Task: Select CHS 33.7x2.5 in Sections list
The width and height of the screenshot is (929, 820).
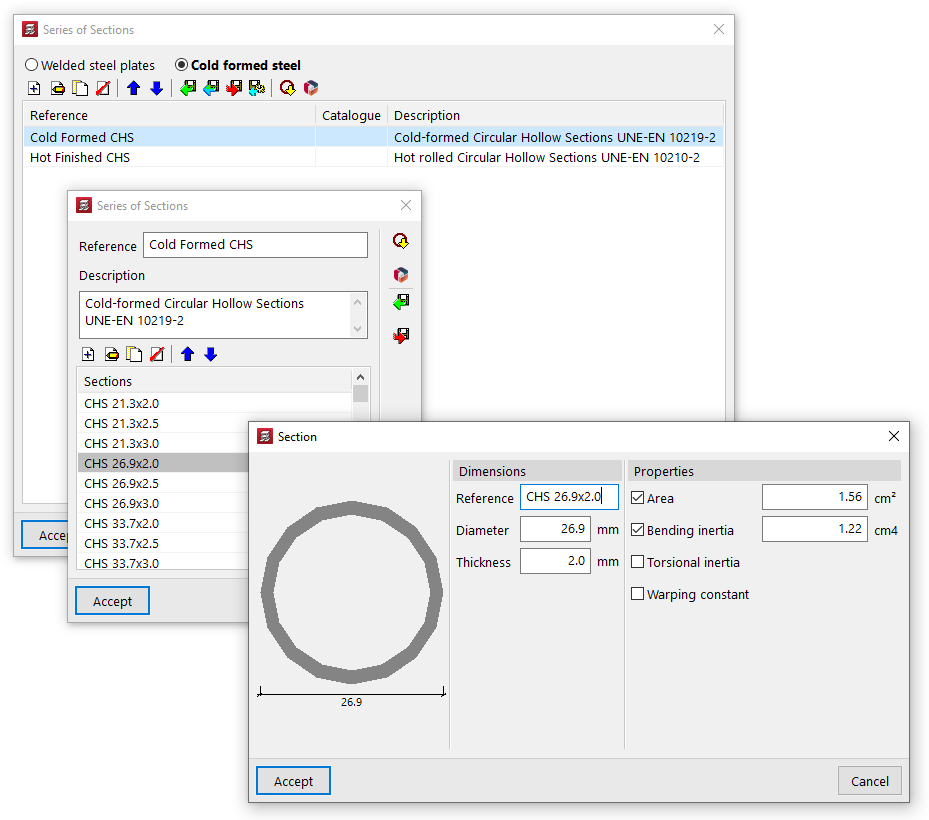Action: (x=163, y=543)
